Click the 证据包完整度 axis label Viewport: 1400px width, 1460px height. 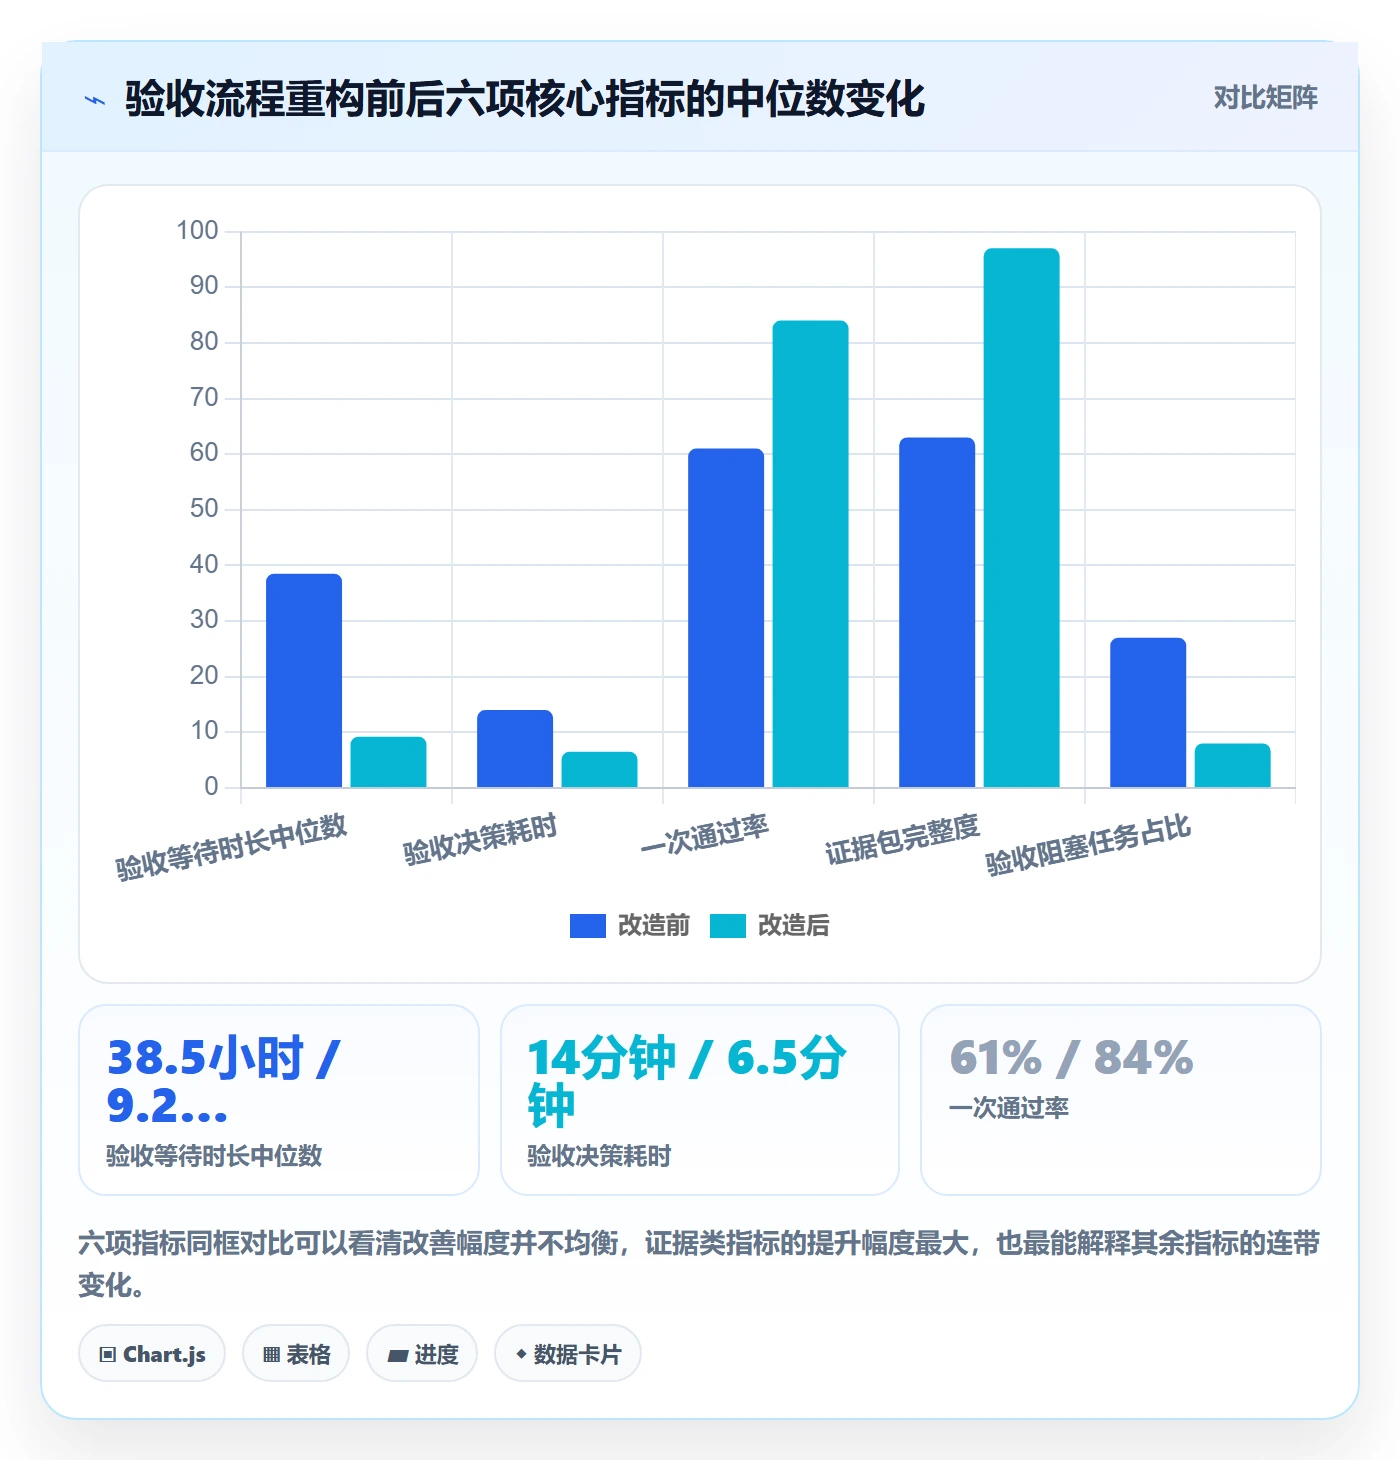[x=902, y=839]
